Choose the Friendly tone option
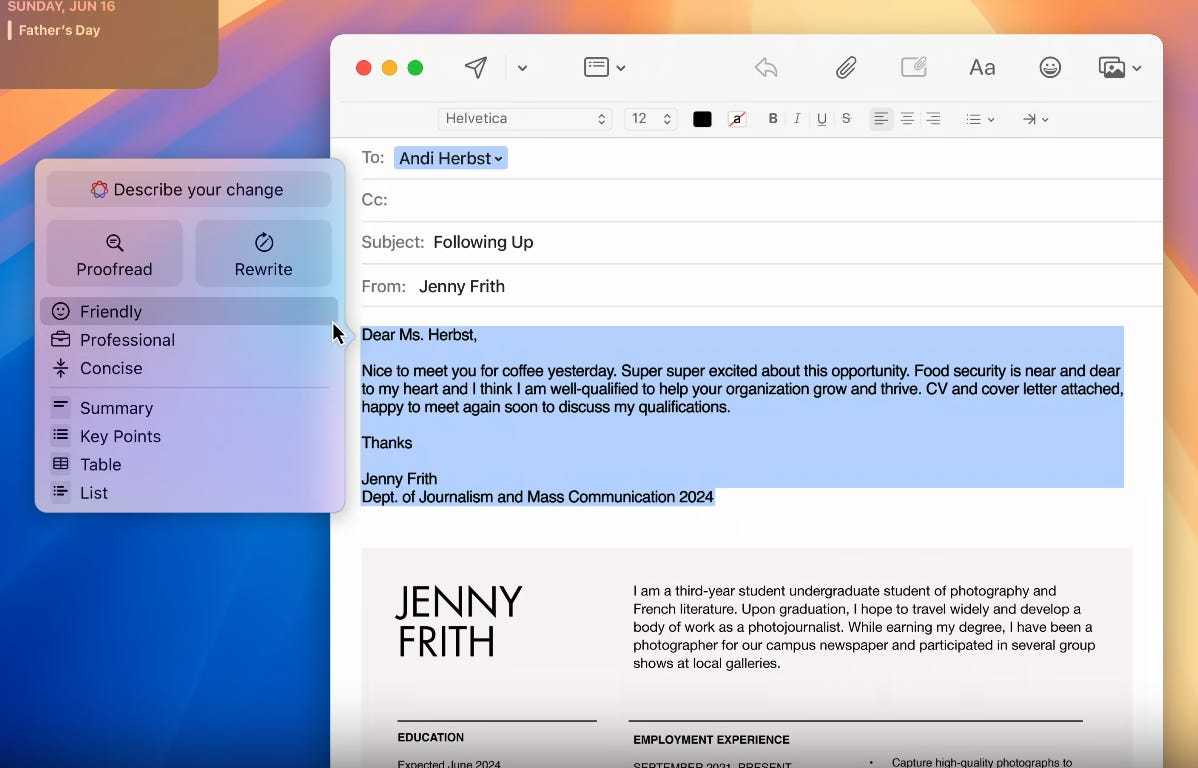The width and height of the screenshot is (1198, 768). [x=189, y=311]
